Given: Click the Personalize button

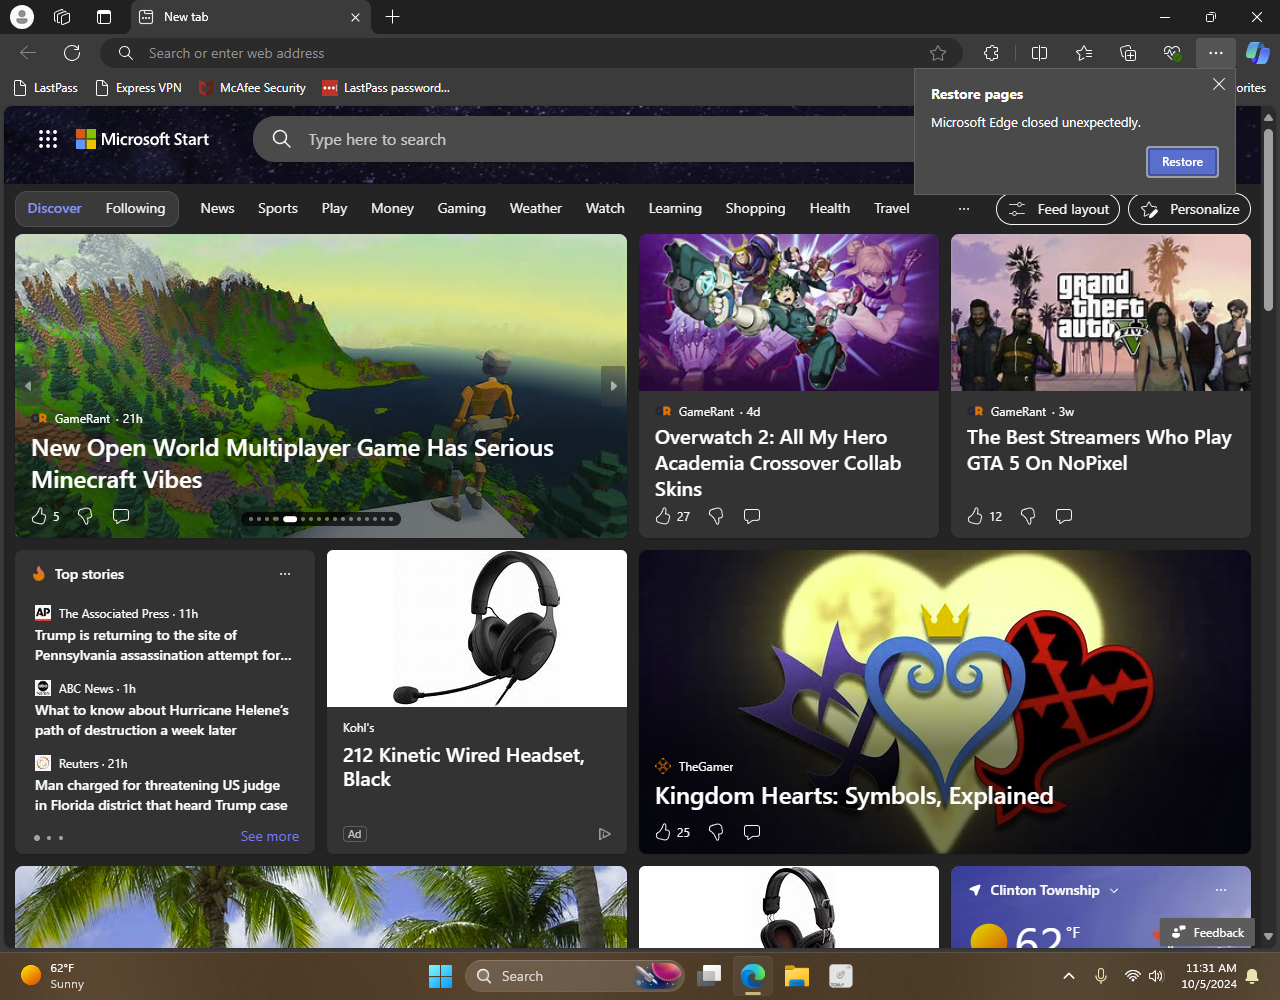Looking at the screenshot, I should pyautogui.click(x=1189, y=209).
